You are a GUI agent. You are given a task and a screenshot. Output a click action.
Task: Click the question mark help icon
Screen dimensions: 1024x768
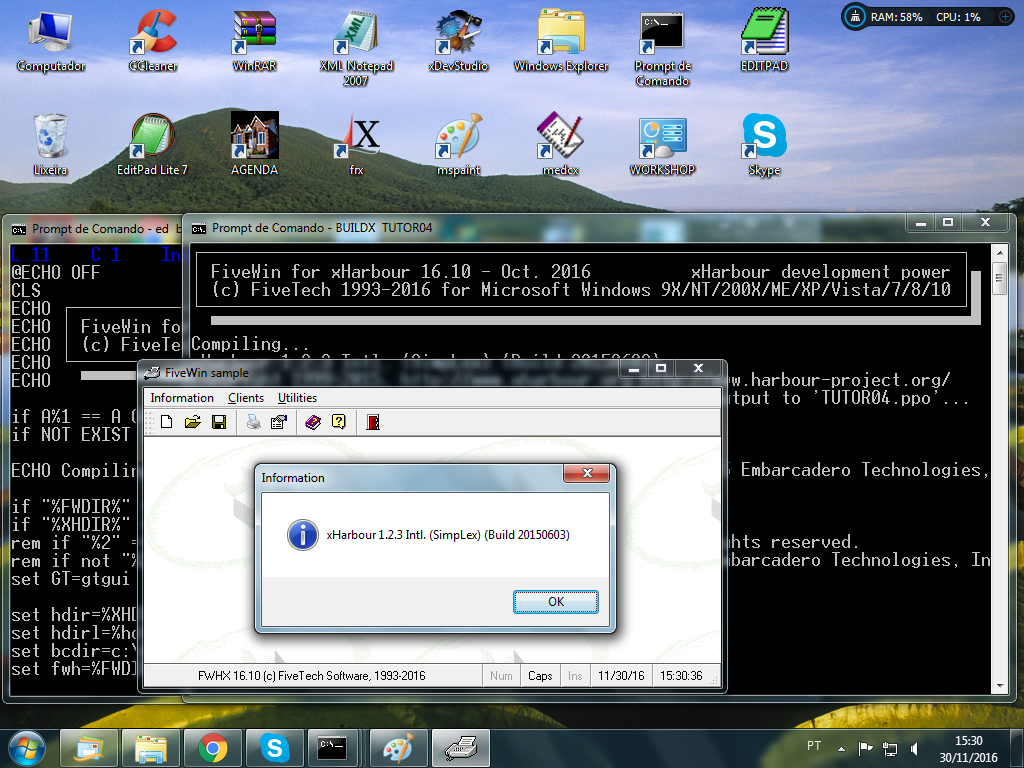(x=339, y=423)
